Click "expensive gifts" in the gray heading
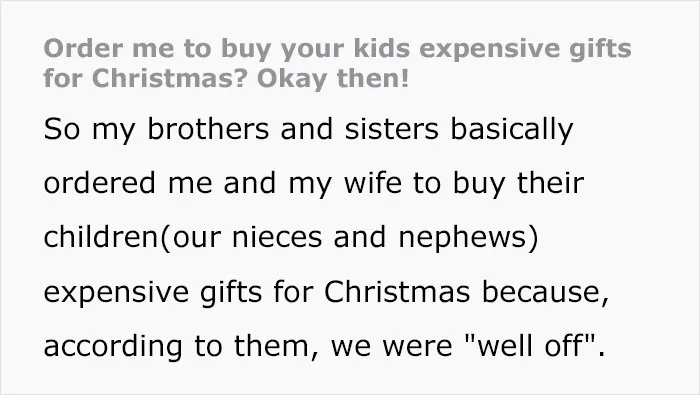This screenshot has height=395, width=700. coord(525,50)
